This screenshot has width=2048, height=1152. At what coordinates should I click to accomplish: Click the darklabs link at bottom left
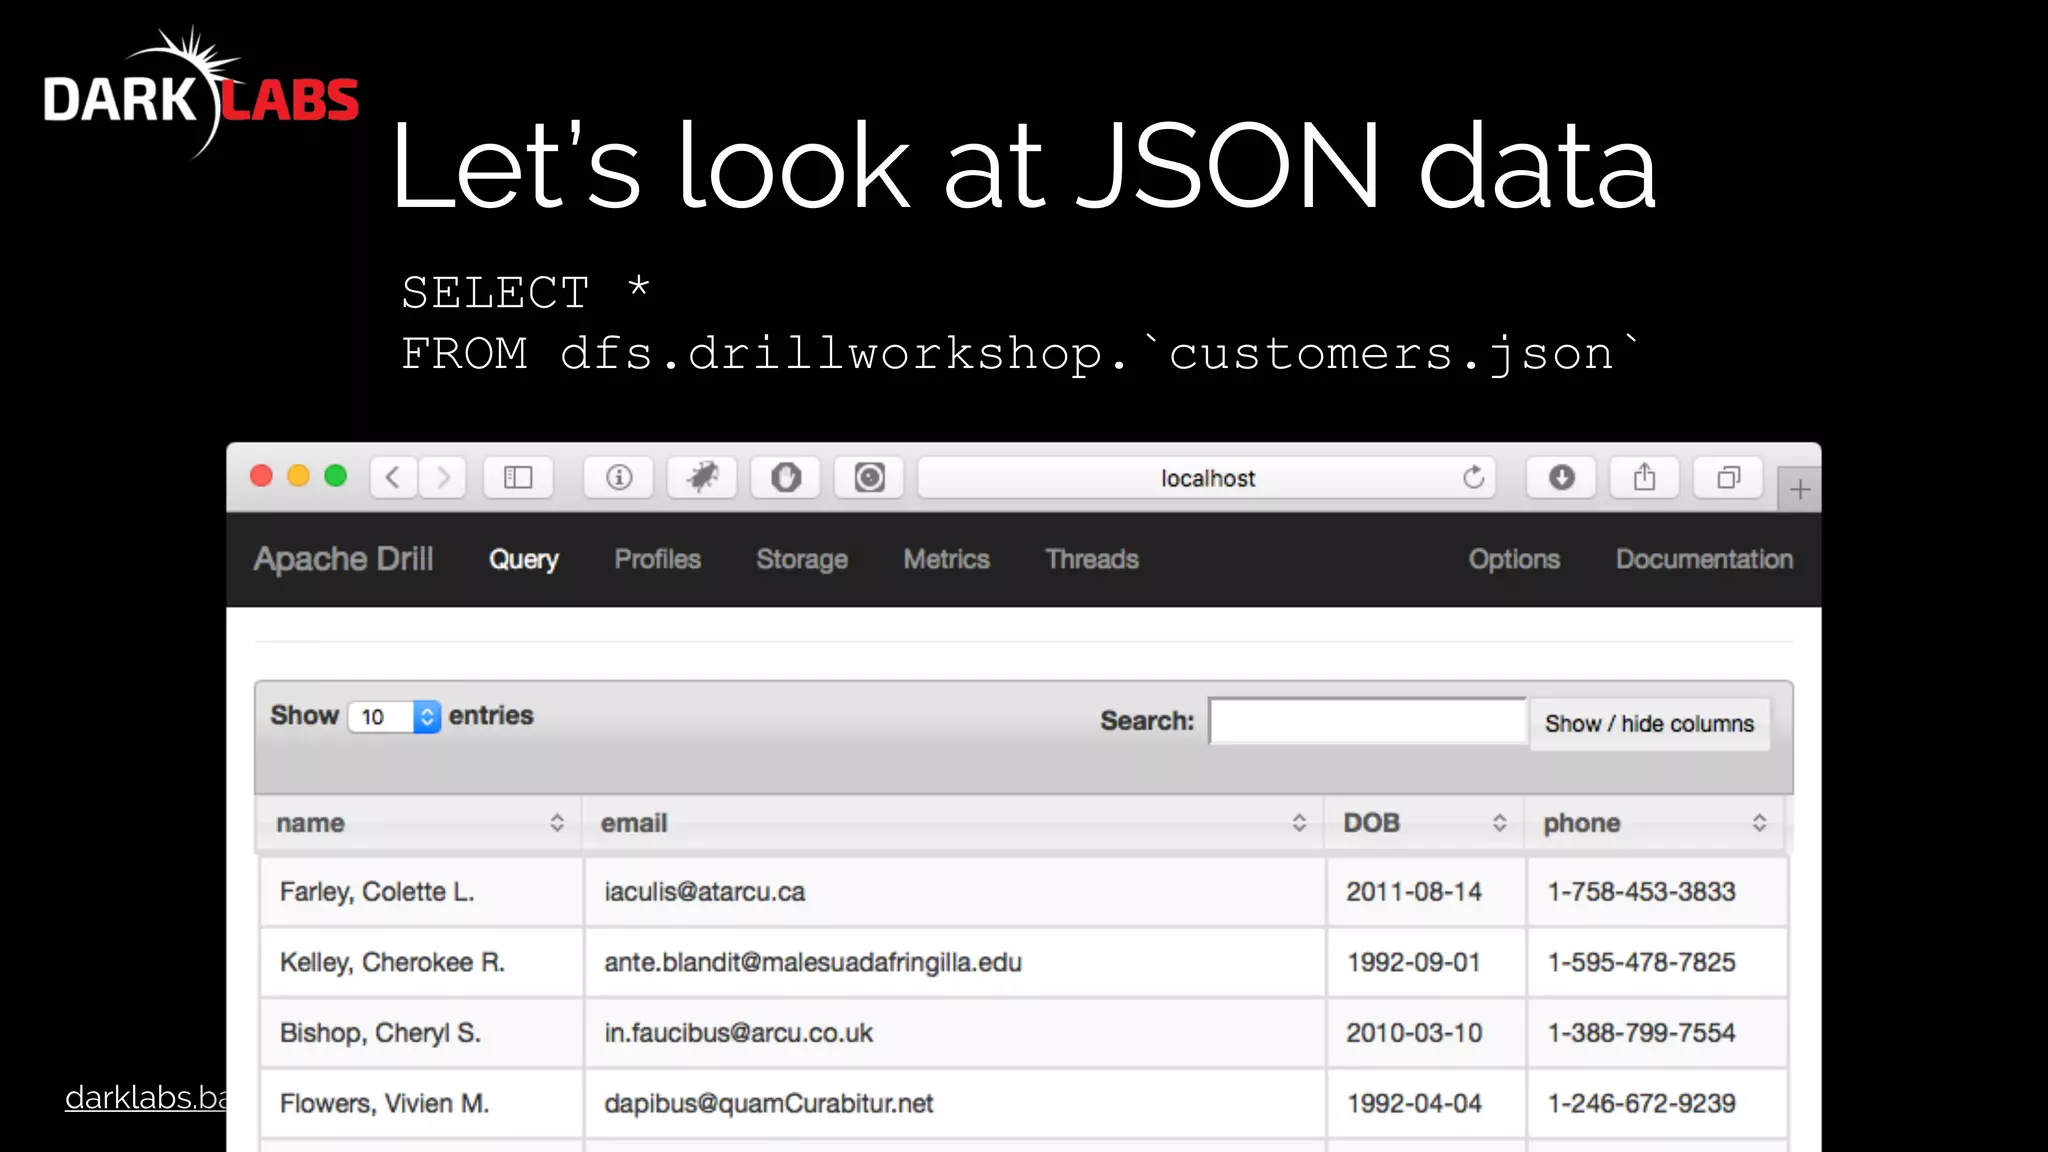pos(146,1097)
